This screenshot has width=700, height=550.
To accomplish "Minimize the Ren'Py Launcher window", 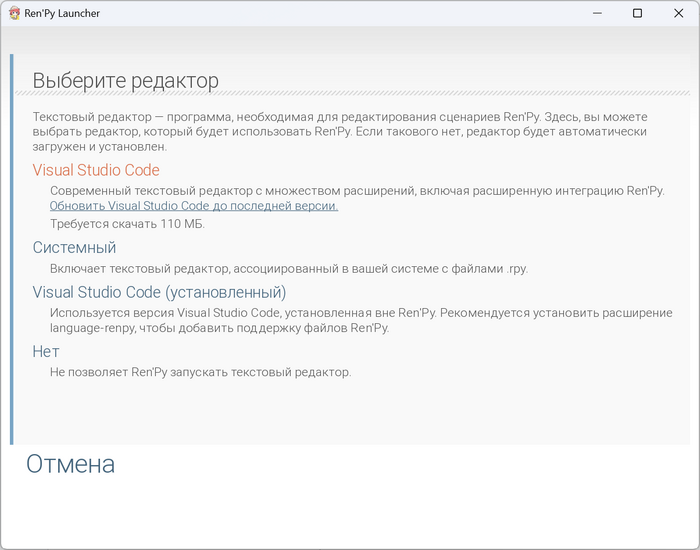I will tap(596, 13).
